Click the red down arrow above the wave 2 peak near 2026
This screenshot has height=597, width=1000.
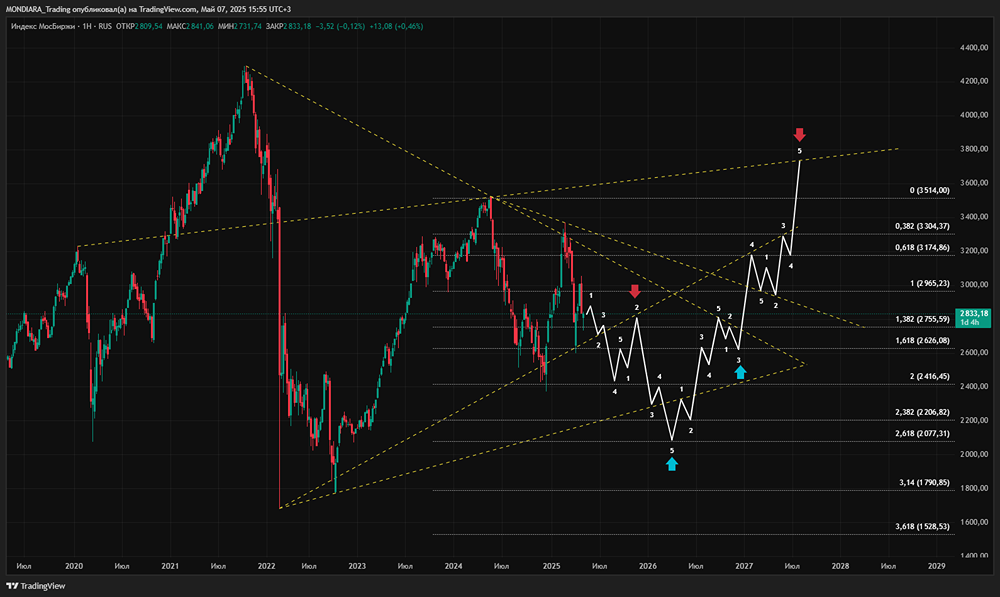pyautogui.click(x=635, y=291)
